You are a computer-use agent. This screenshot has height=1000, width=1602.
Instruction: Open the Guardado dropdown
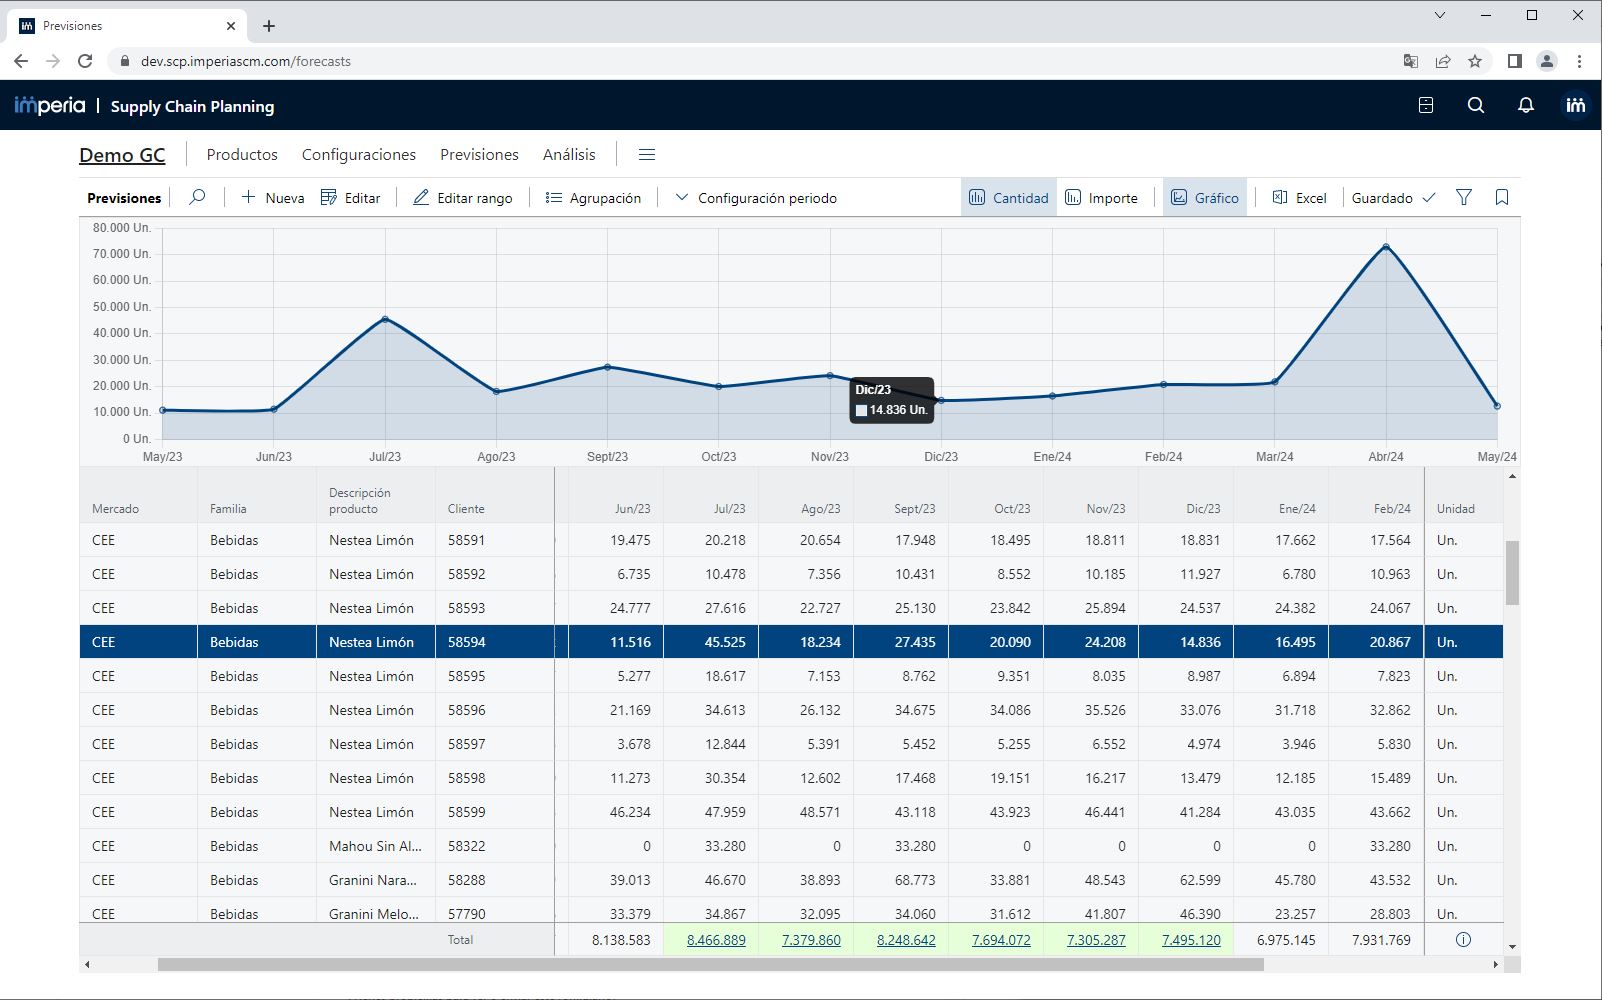click(x=1393, y=198)
